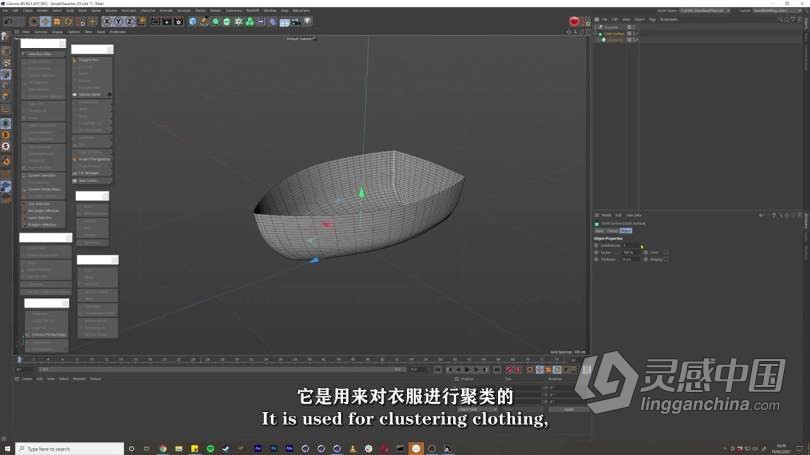Click the taskbar search box
This screenshot has width=810, height=455.
click(70, 448)
